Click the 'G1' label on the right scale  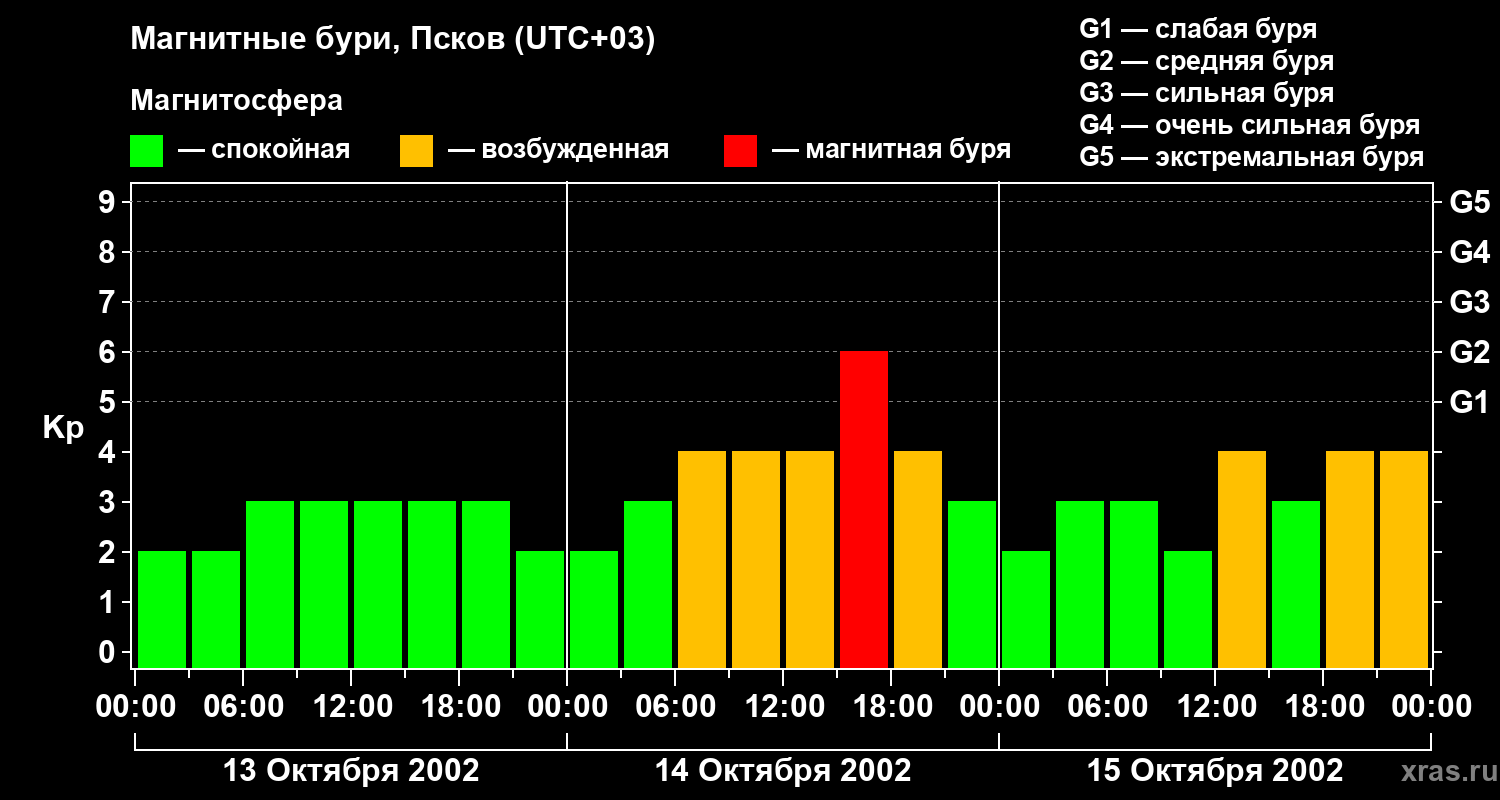coord(1470,402)
